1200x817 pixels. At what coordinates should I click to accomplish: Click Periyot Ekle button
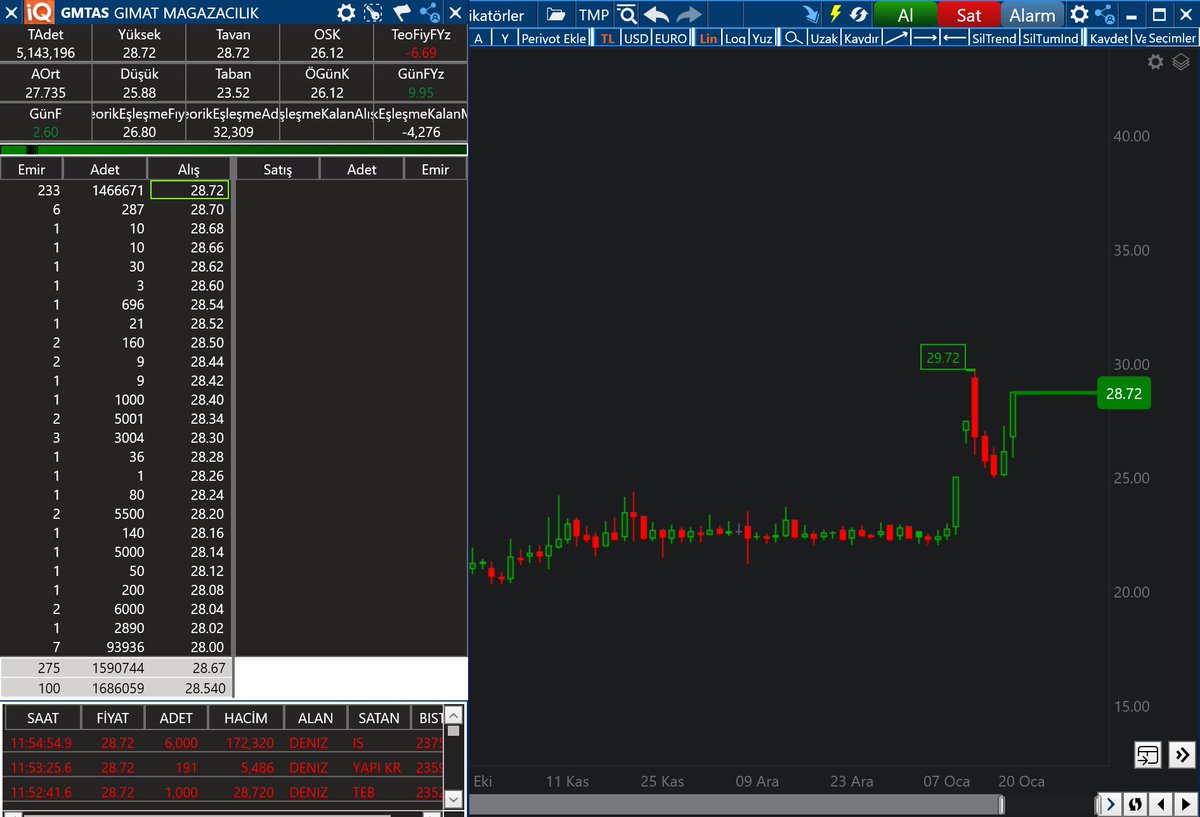pos(553,38)
